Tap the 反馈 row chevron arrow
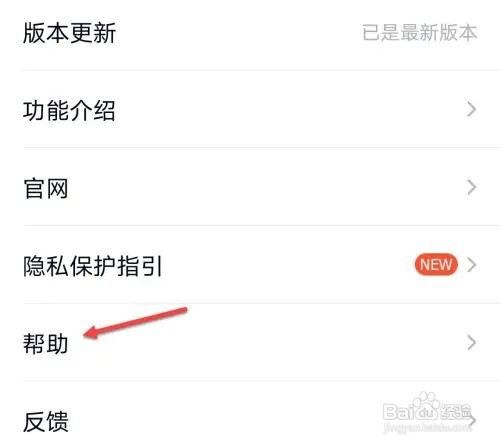Image resolution: width=500 pixels, height=445 pixels. click(x=472, y=421)
